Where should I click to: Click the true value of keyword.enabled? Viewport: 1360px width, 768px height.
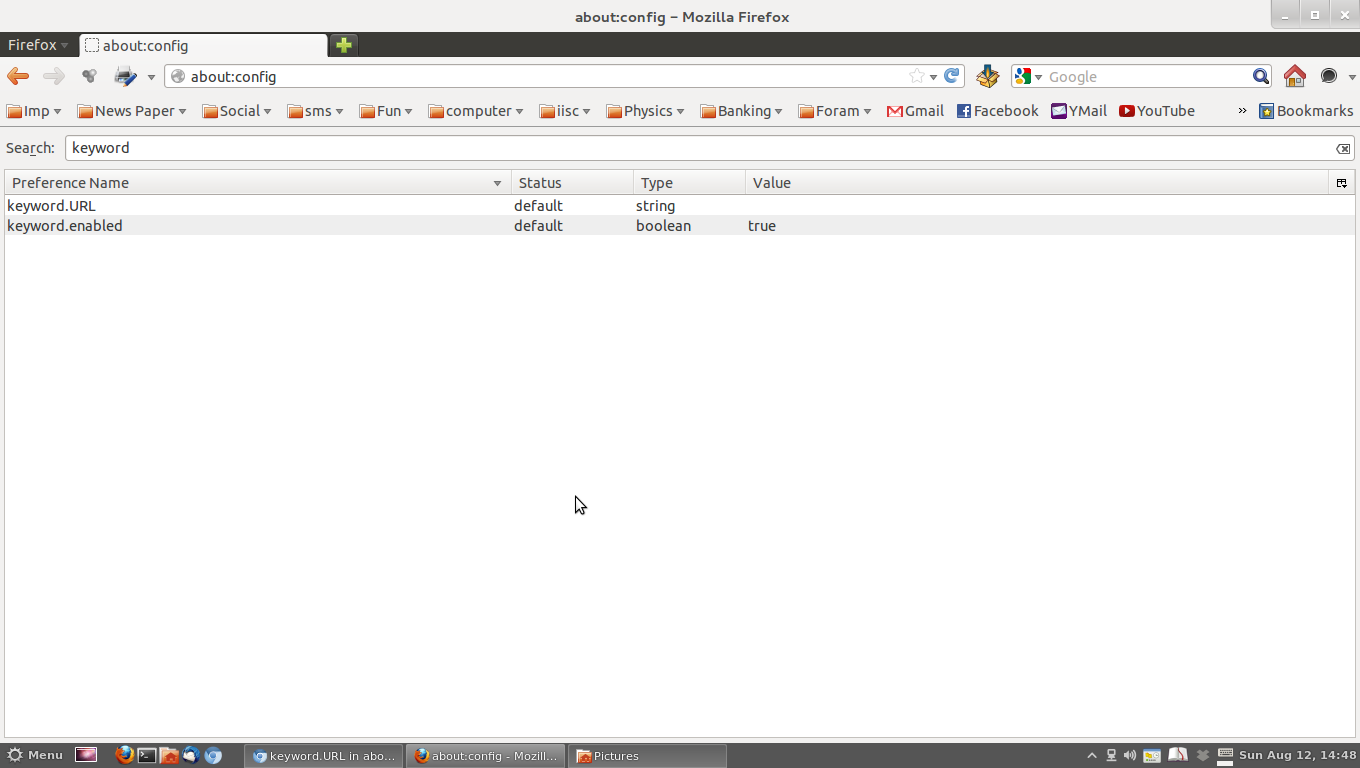click(762, 226)
